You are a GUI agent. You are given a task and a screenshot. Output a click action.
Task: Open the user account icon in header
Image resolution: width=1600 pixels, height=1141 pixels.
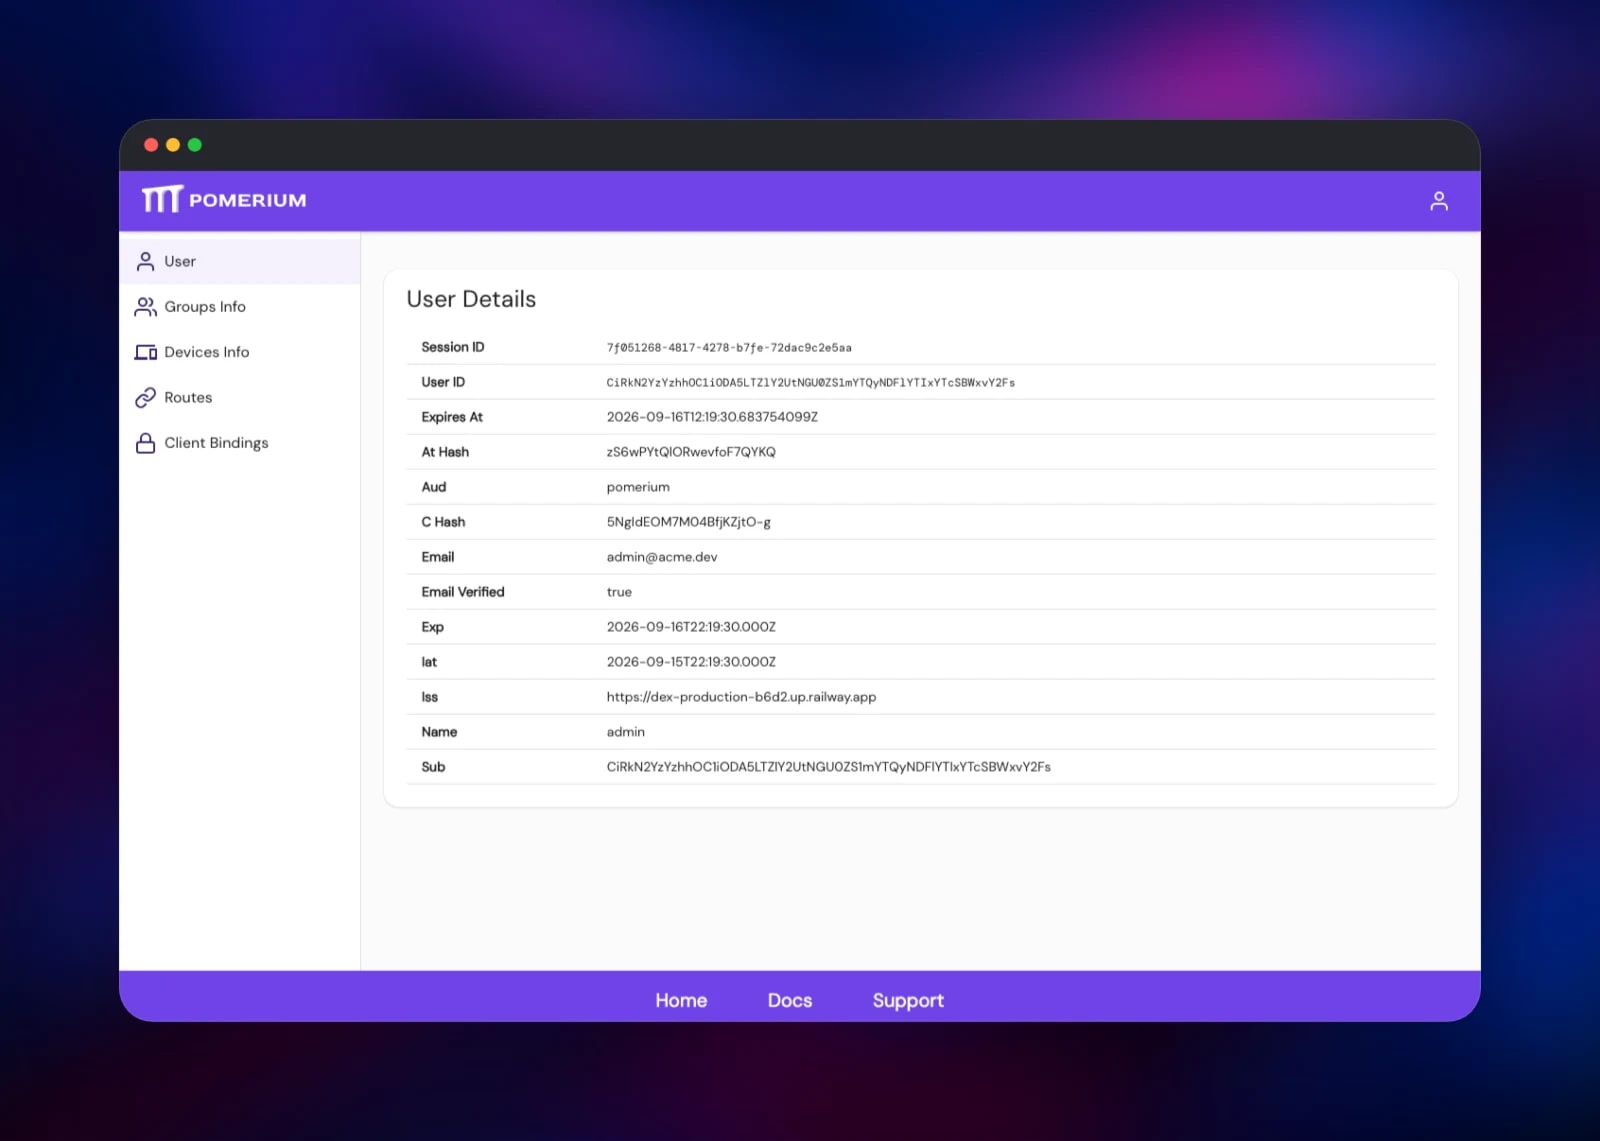[x=1439, y=201]
